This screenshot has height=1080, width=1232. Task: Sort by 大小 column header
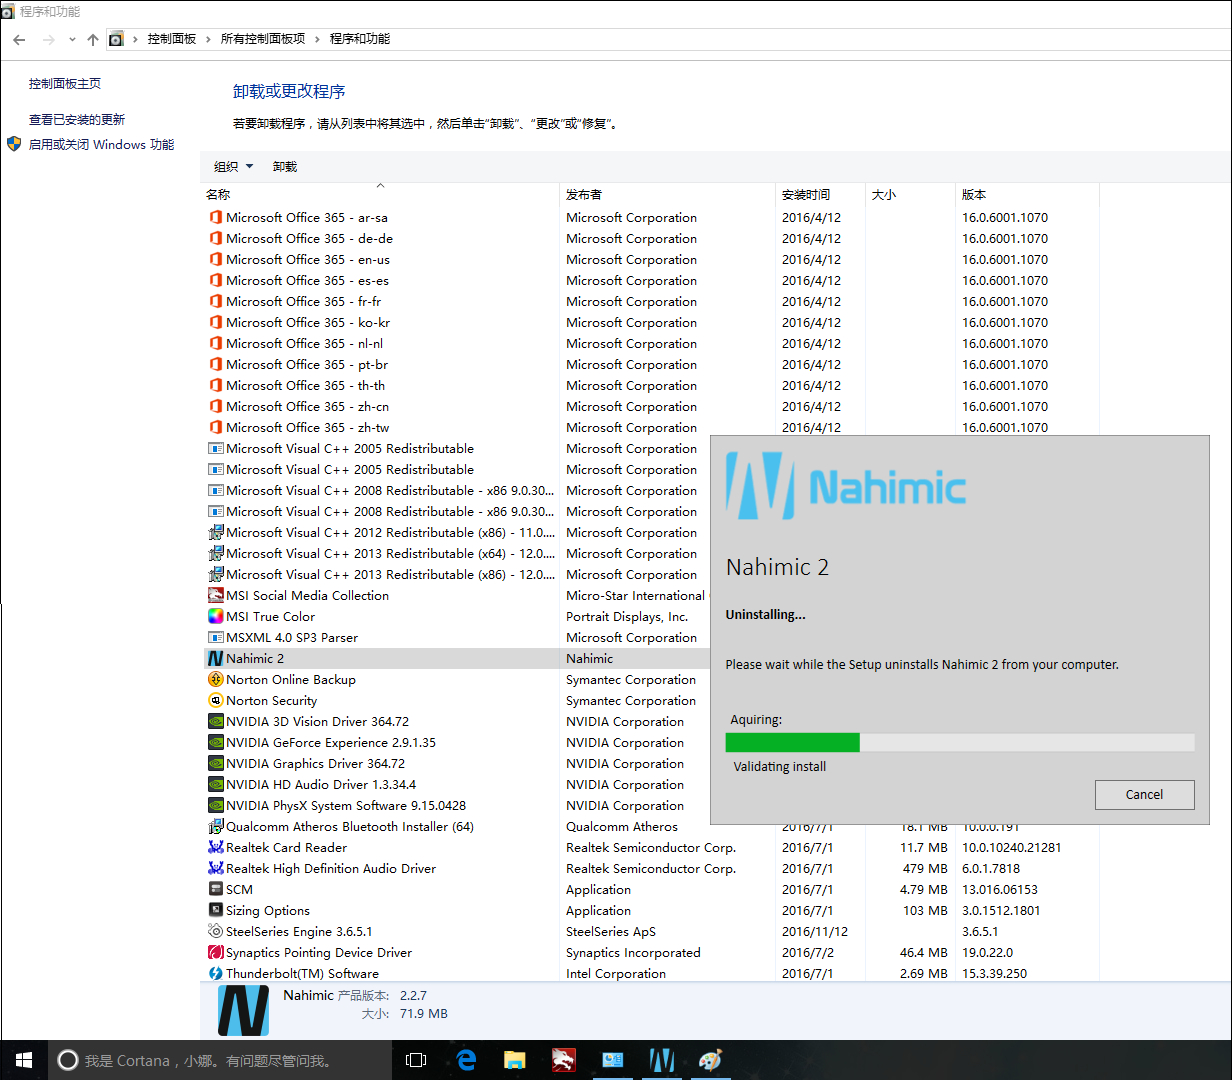tap(911, 195)
